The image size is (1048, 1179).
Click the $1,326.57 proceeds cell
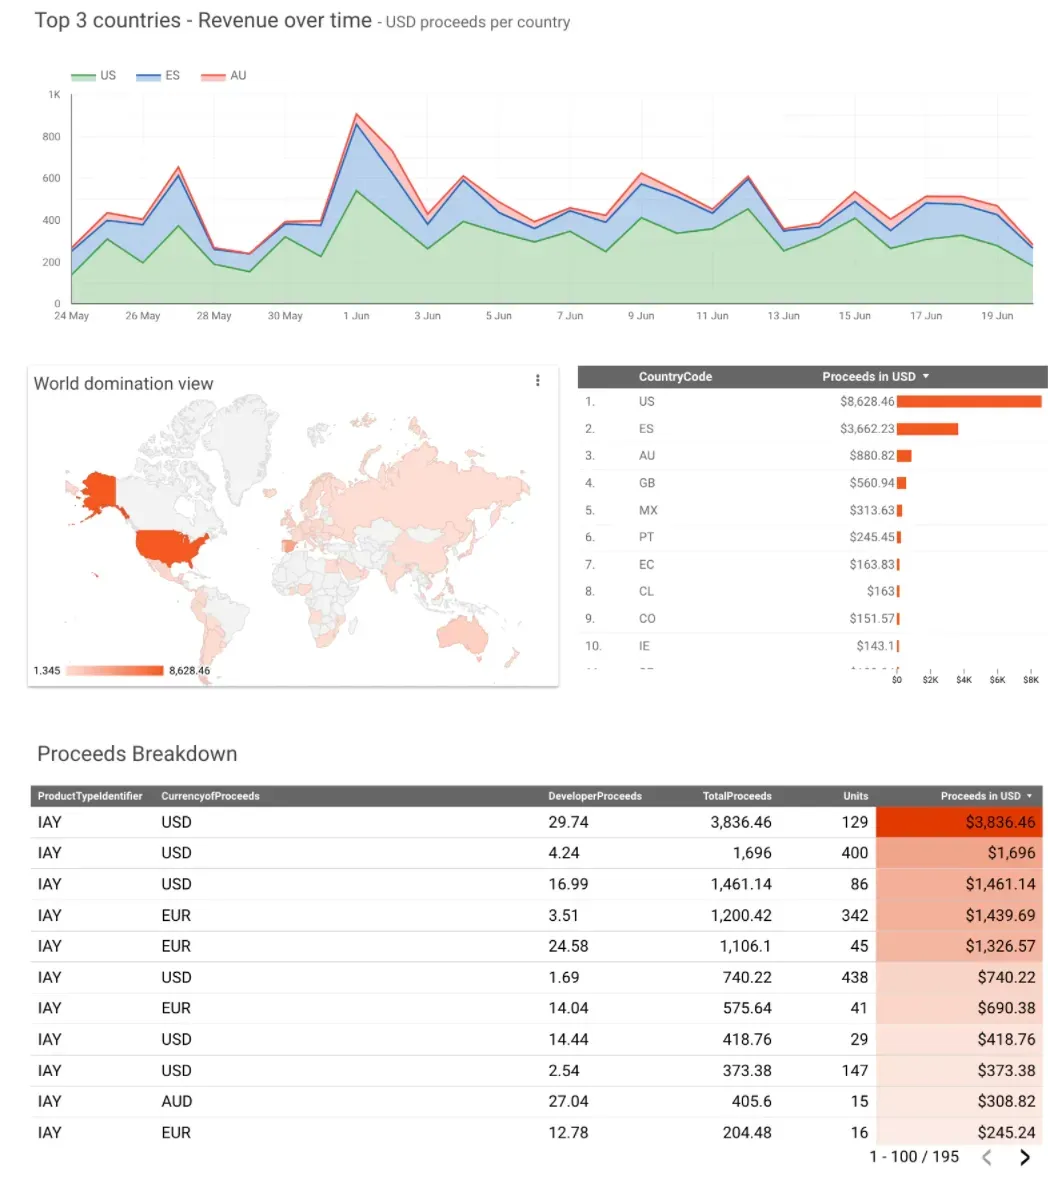pyautogui.click(x=959, y=946)
